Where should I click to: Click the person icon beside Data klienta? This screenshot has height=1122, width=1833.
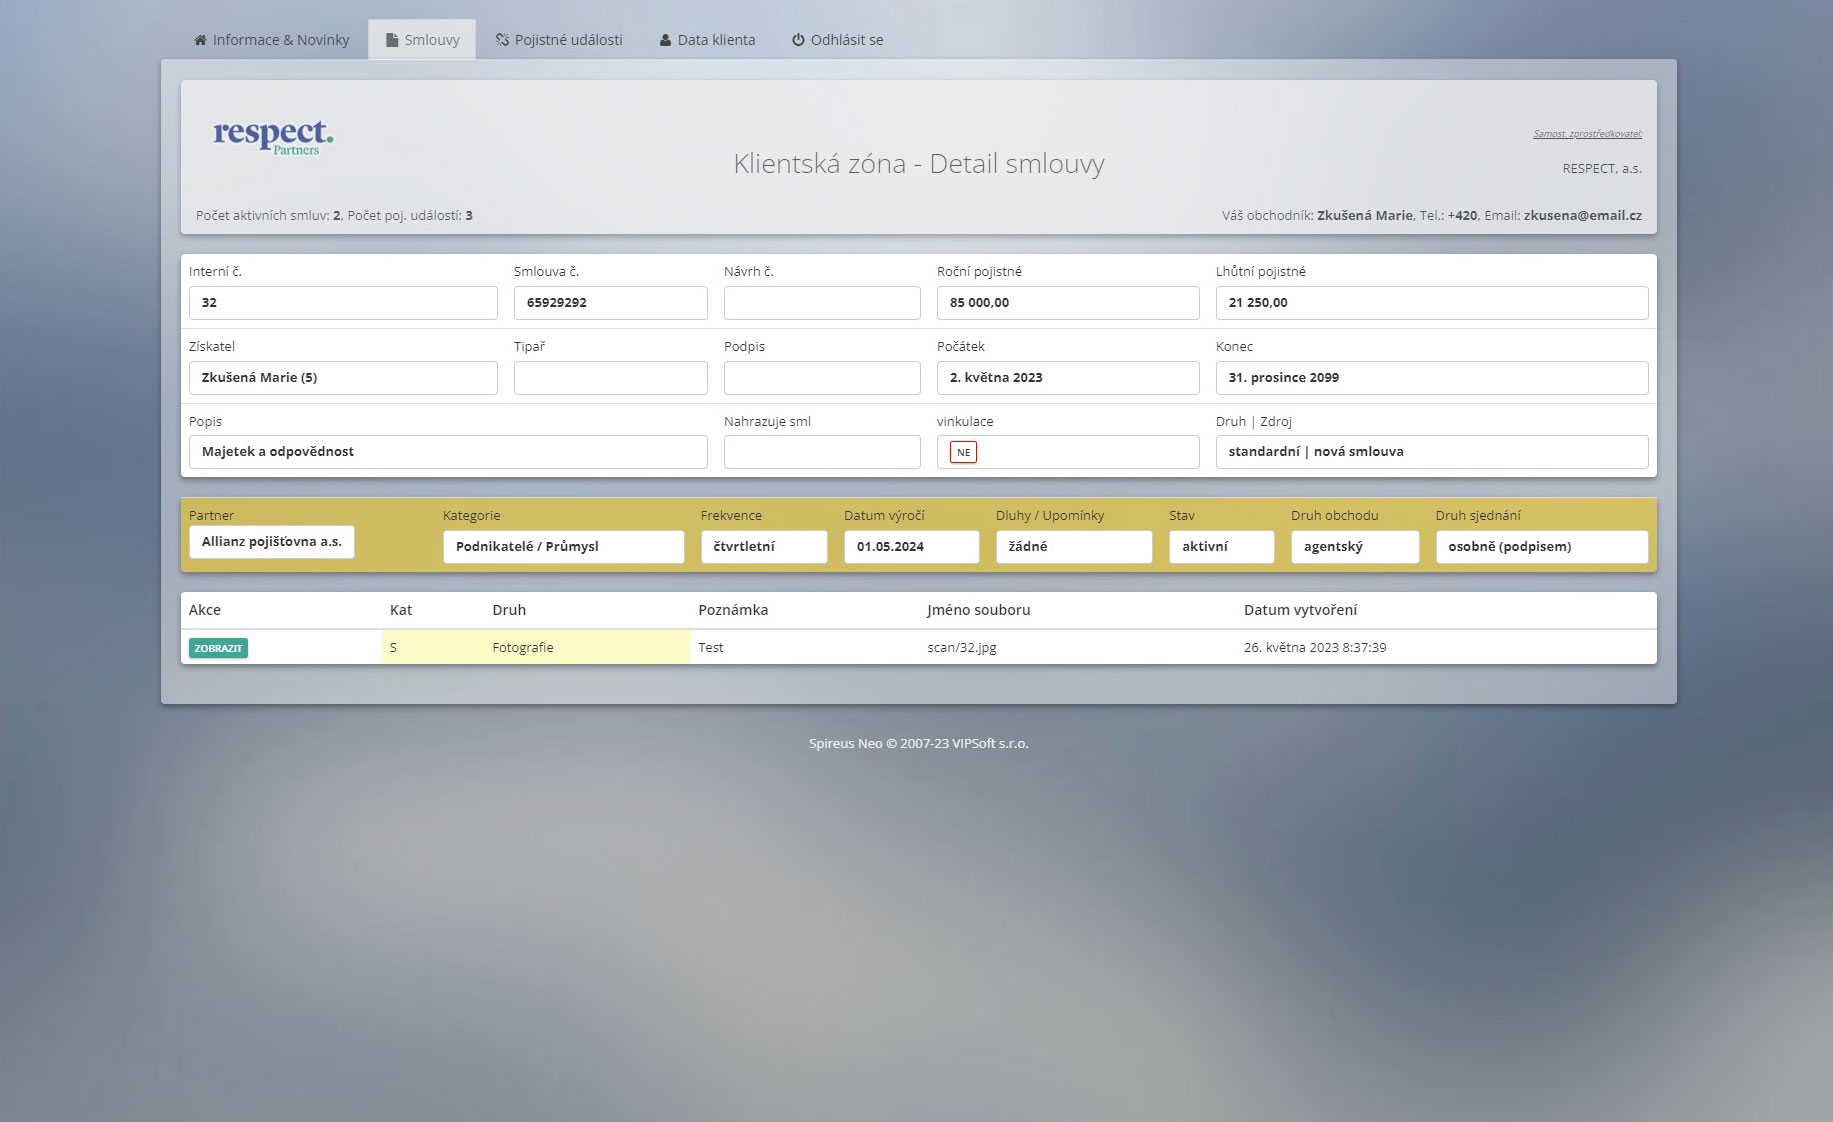665,40
